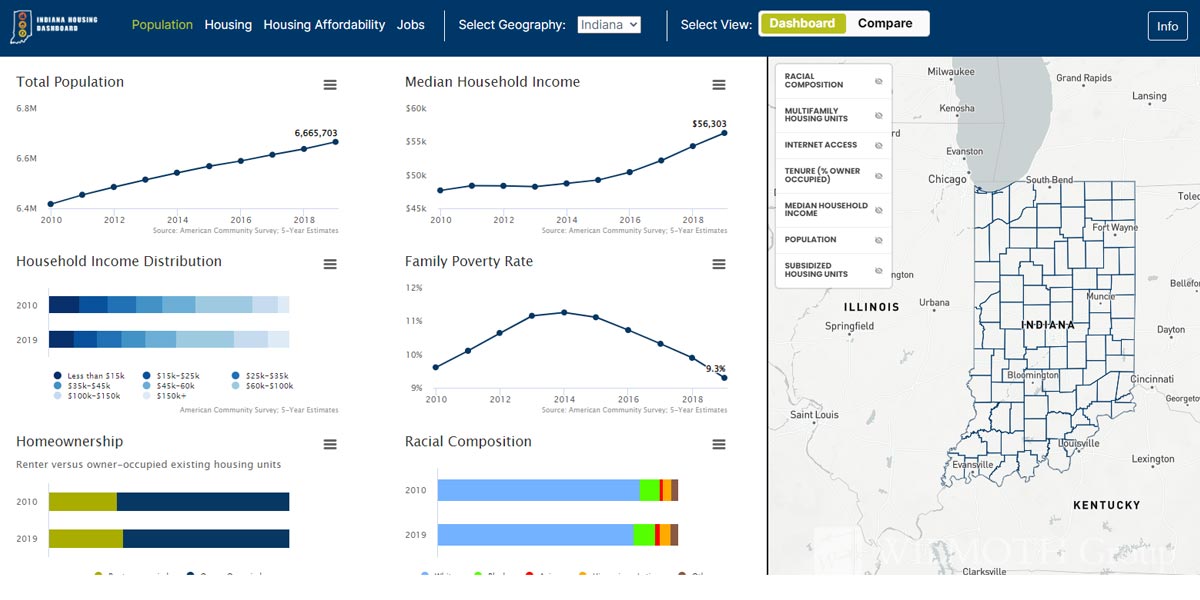The width and height of the screenshot is (1200, 600).
Task: Click the 6,665,703 population value label
Action: (x=315, y=133)
